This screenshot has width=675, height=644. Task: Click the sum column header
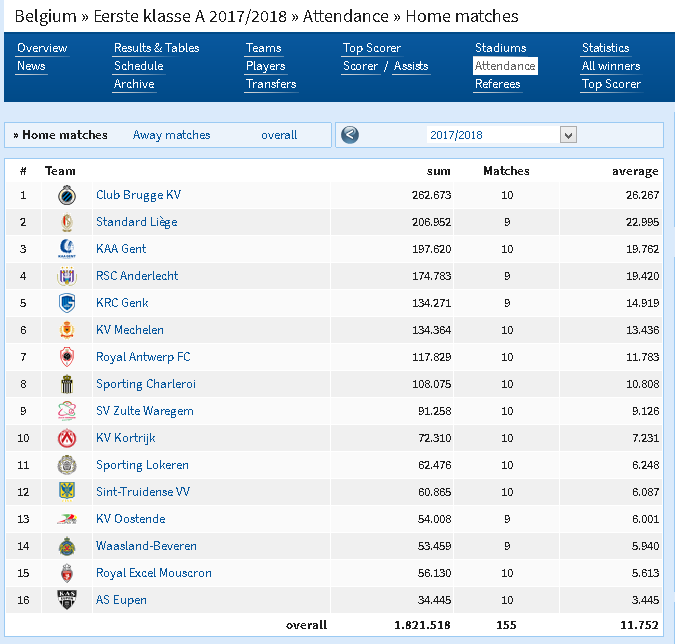tap(438, 171)
